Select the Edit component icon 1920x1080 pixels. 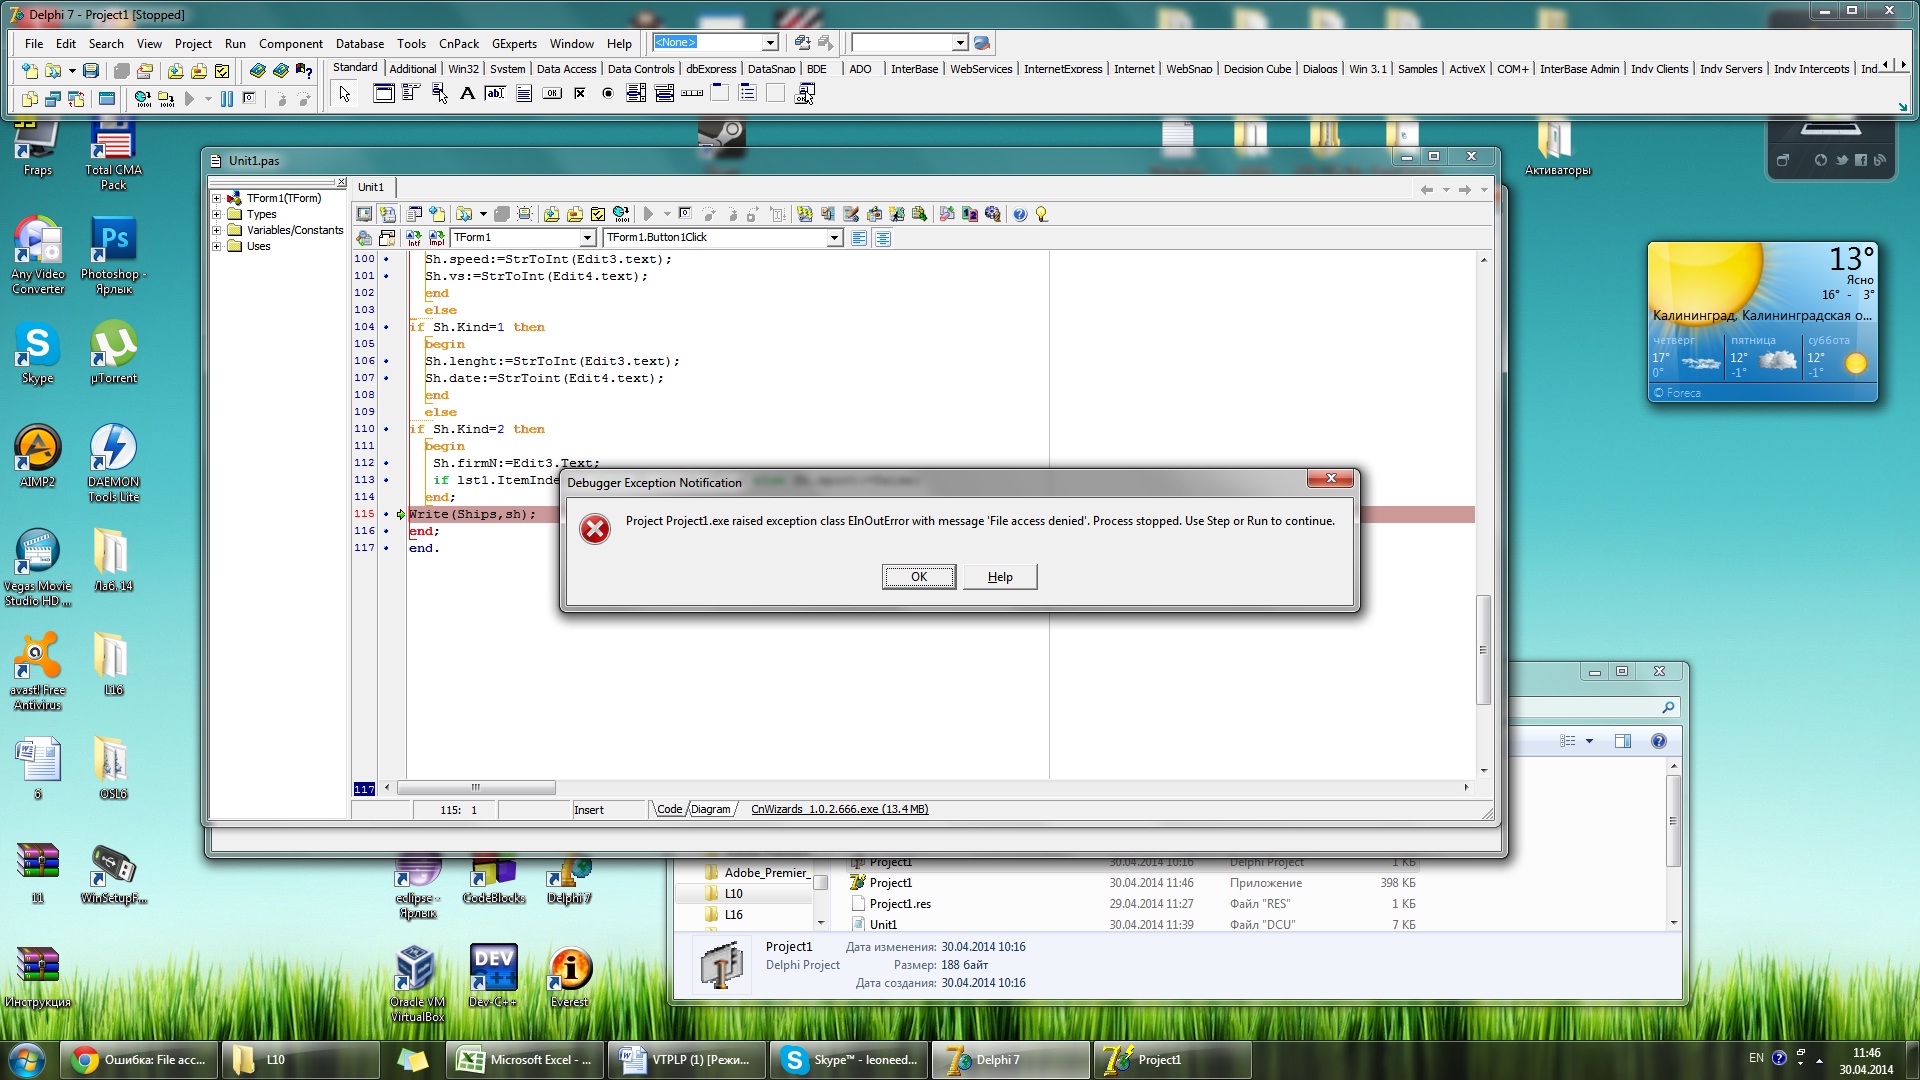[x=494, y=94]
